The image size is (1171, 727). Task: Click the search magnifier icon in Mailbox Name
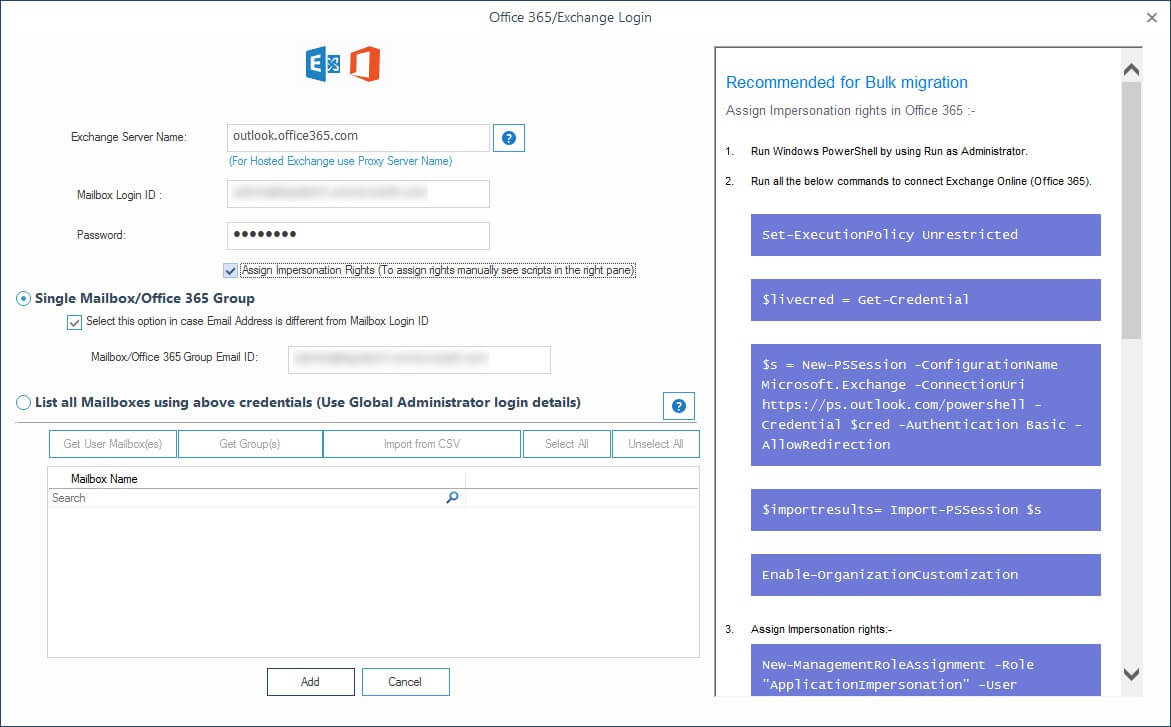452,498
